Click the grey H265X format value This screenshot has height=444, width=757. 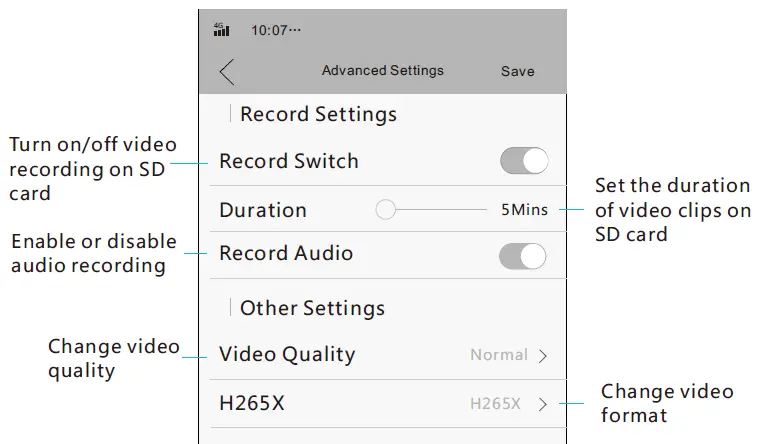(496, 405)
